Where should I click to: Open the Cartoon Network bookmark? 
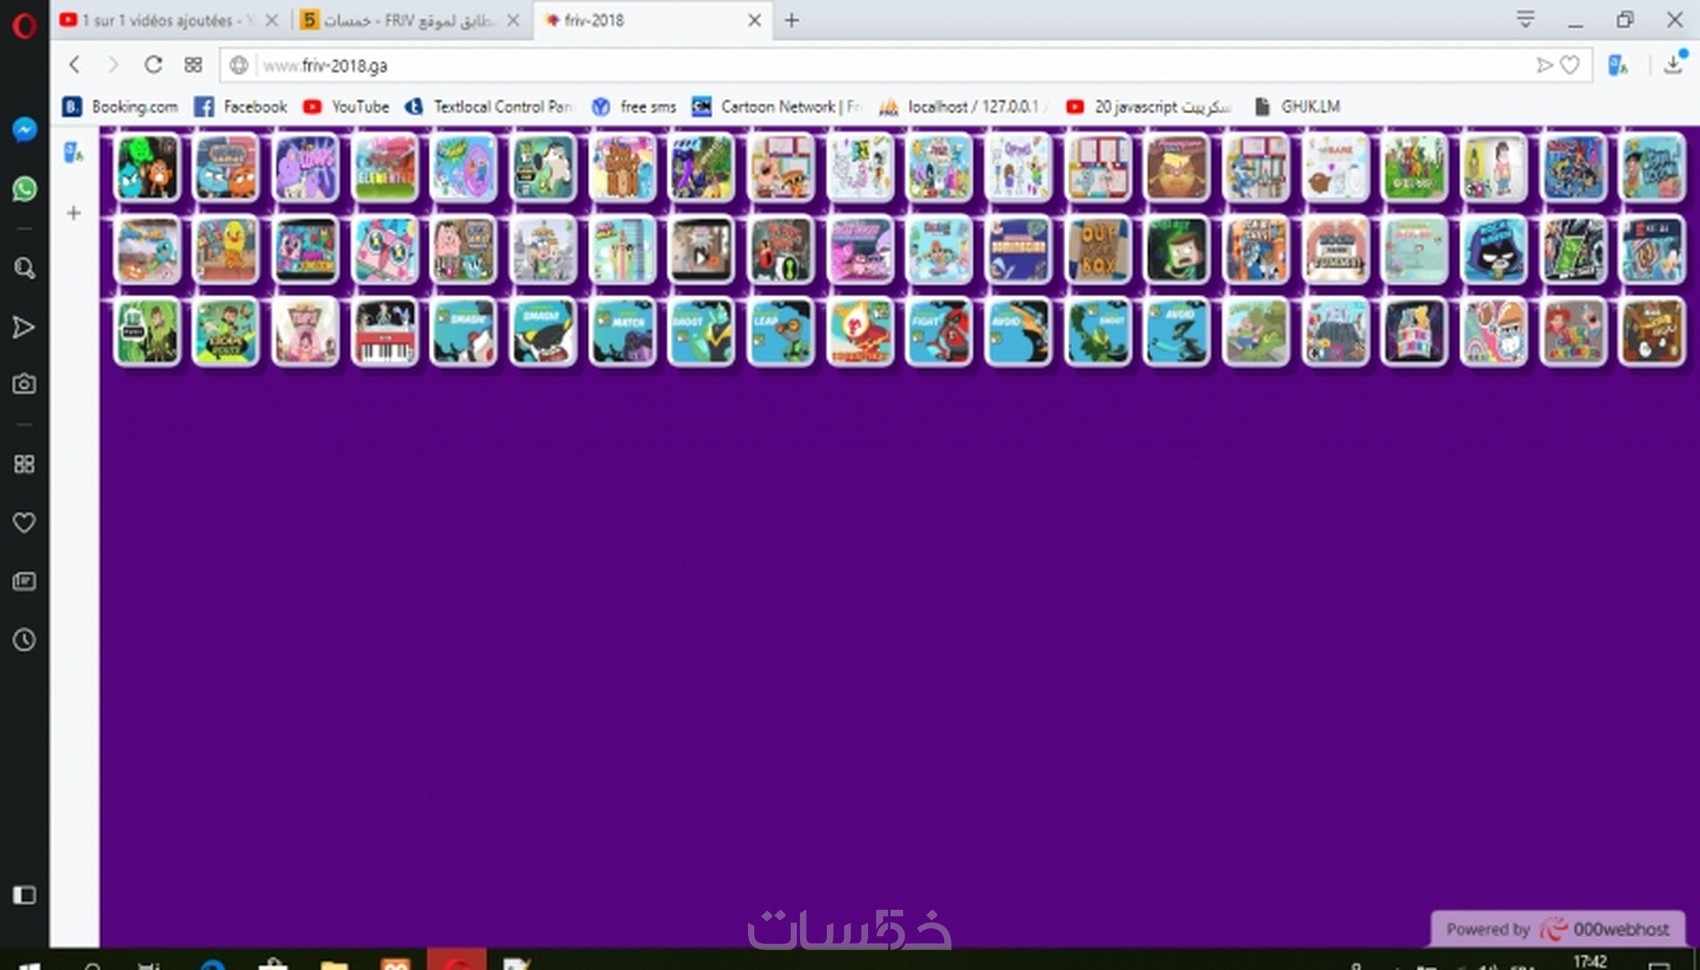(777, 106)
